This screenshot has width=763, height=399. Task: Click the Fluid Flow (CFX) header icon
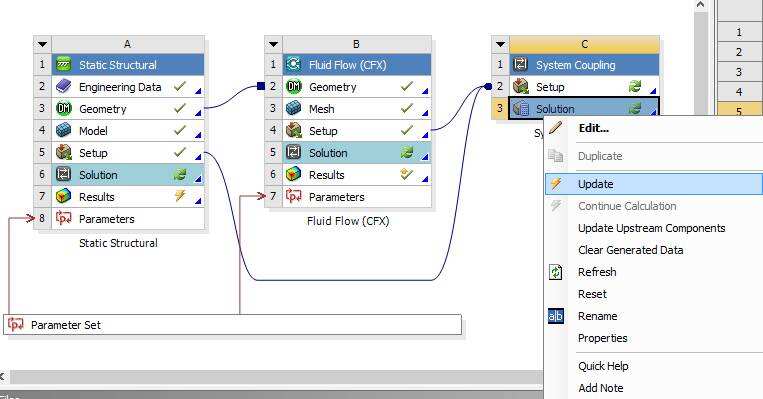293,64
